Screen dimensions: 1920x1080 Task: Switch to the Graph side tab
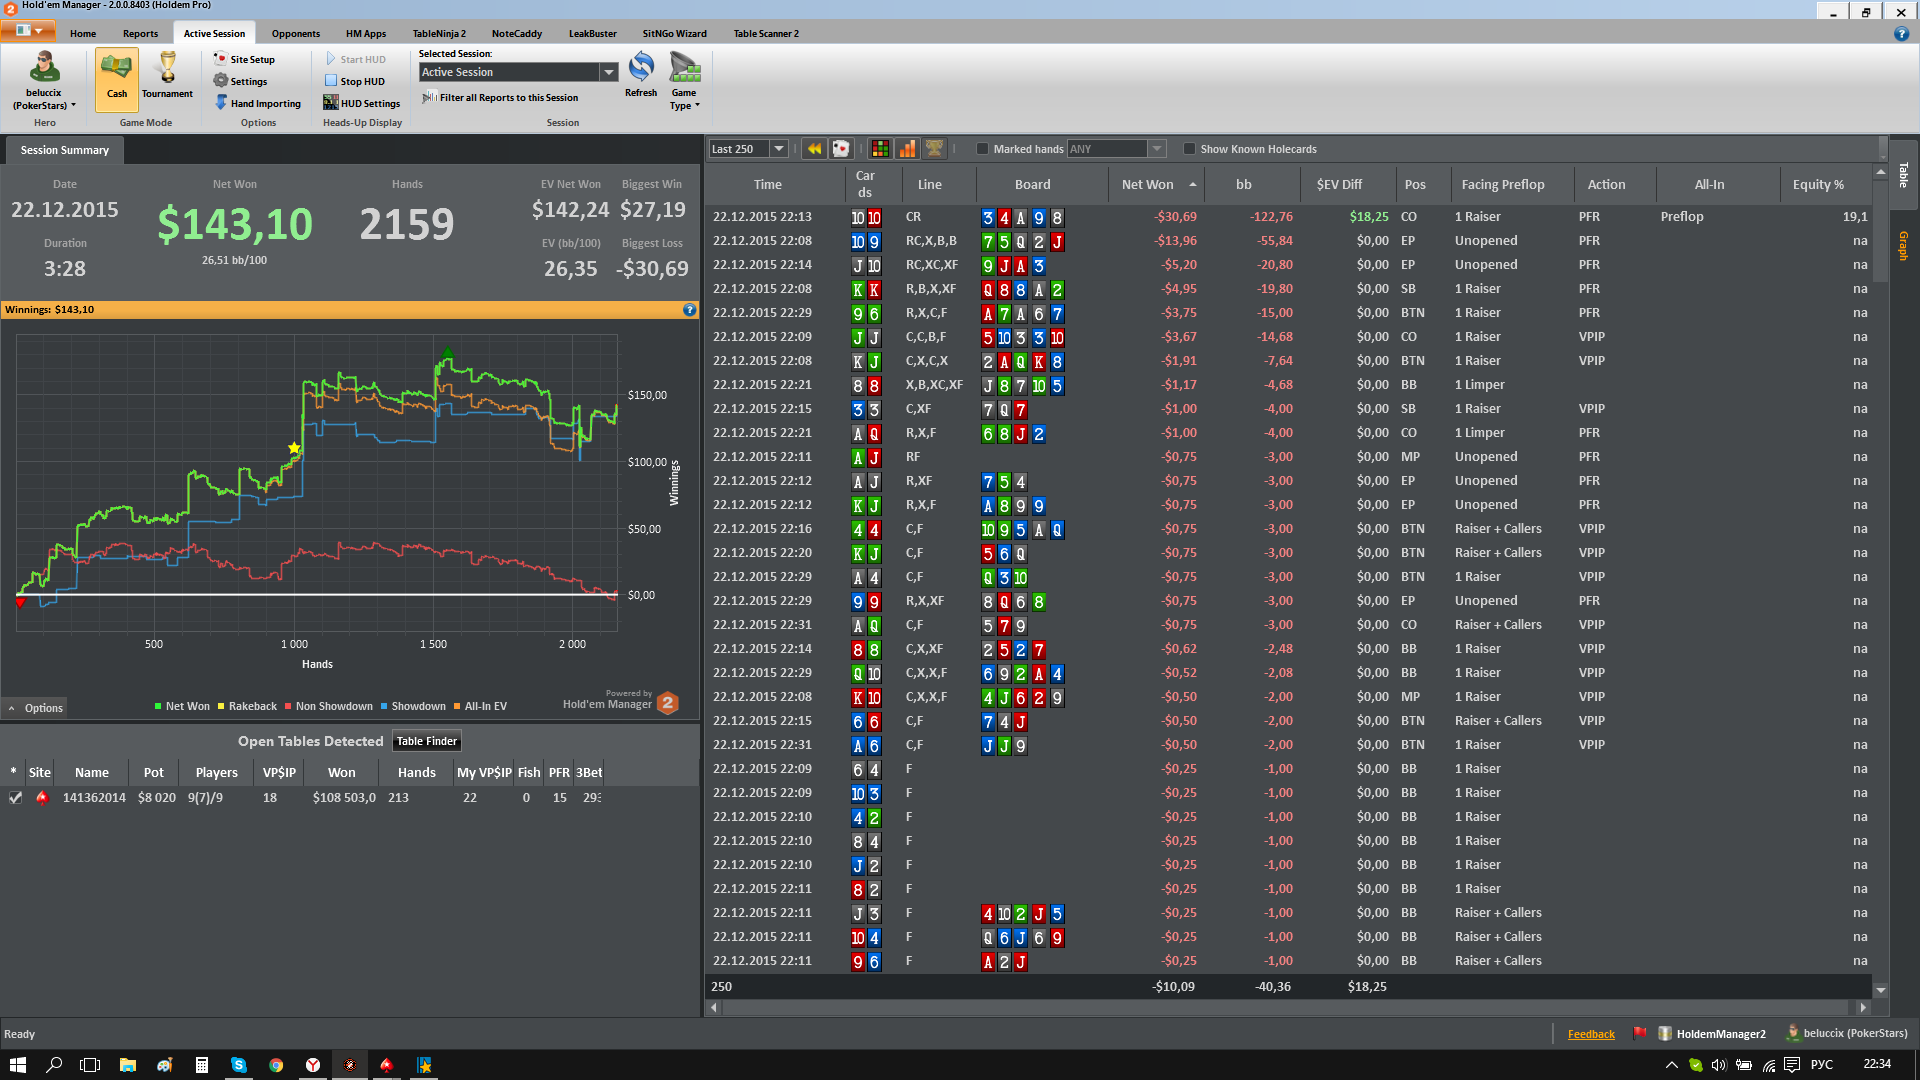[1904, 246]
